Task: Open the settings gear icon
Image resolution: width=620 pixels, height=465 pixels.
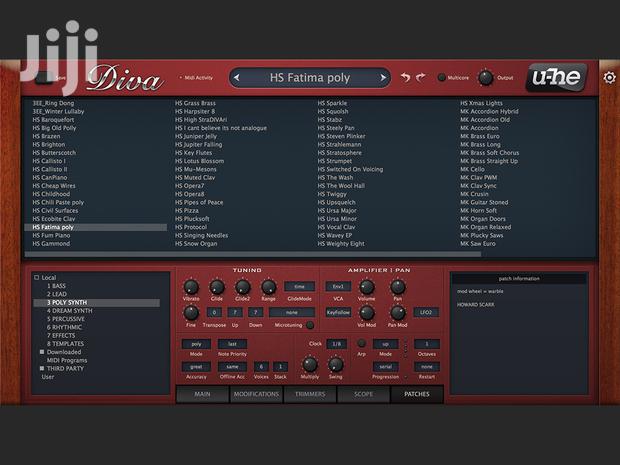Action: tap(609, 78)
